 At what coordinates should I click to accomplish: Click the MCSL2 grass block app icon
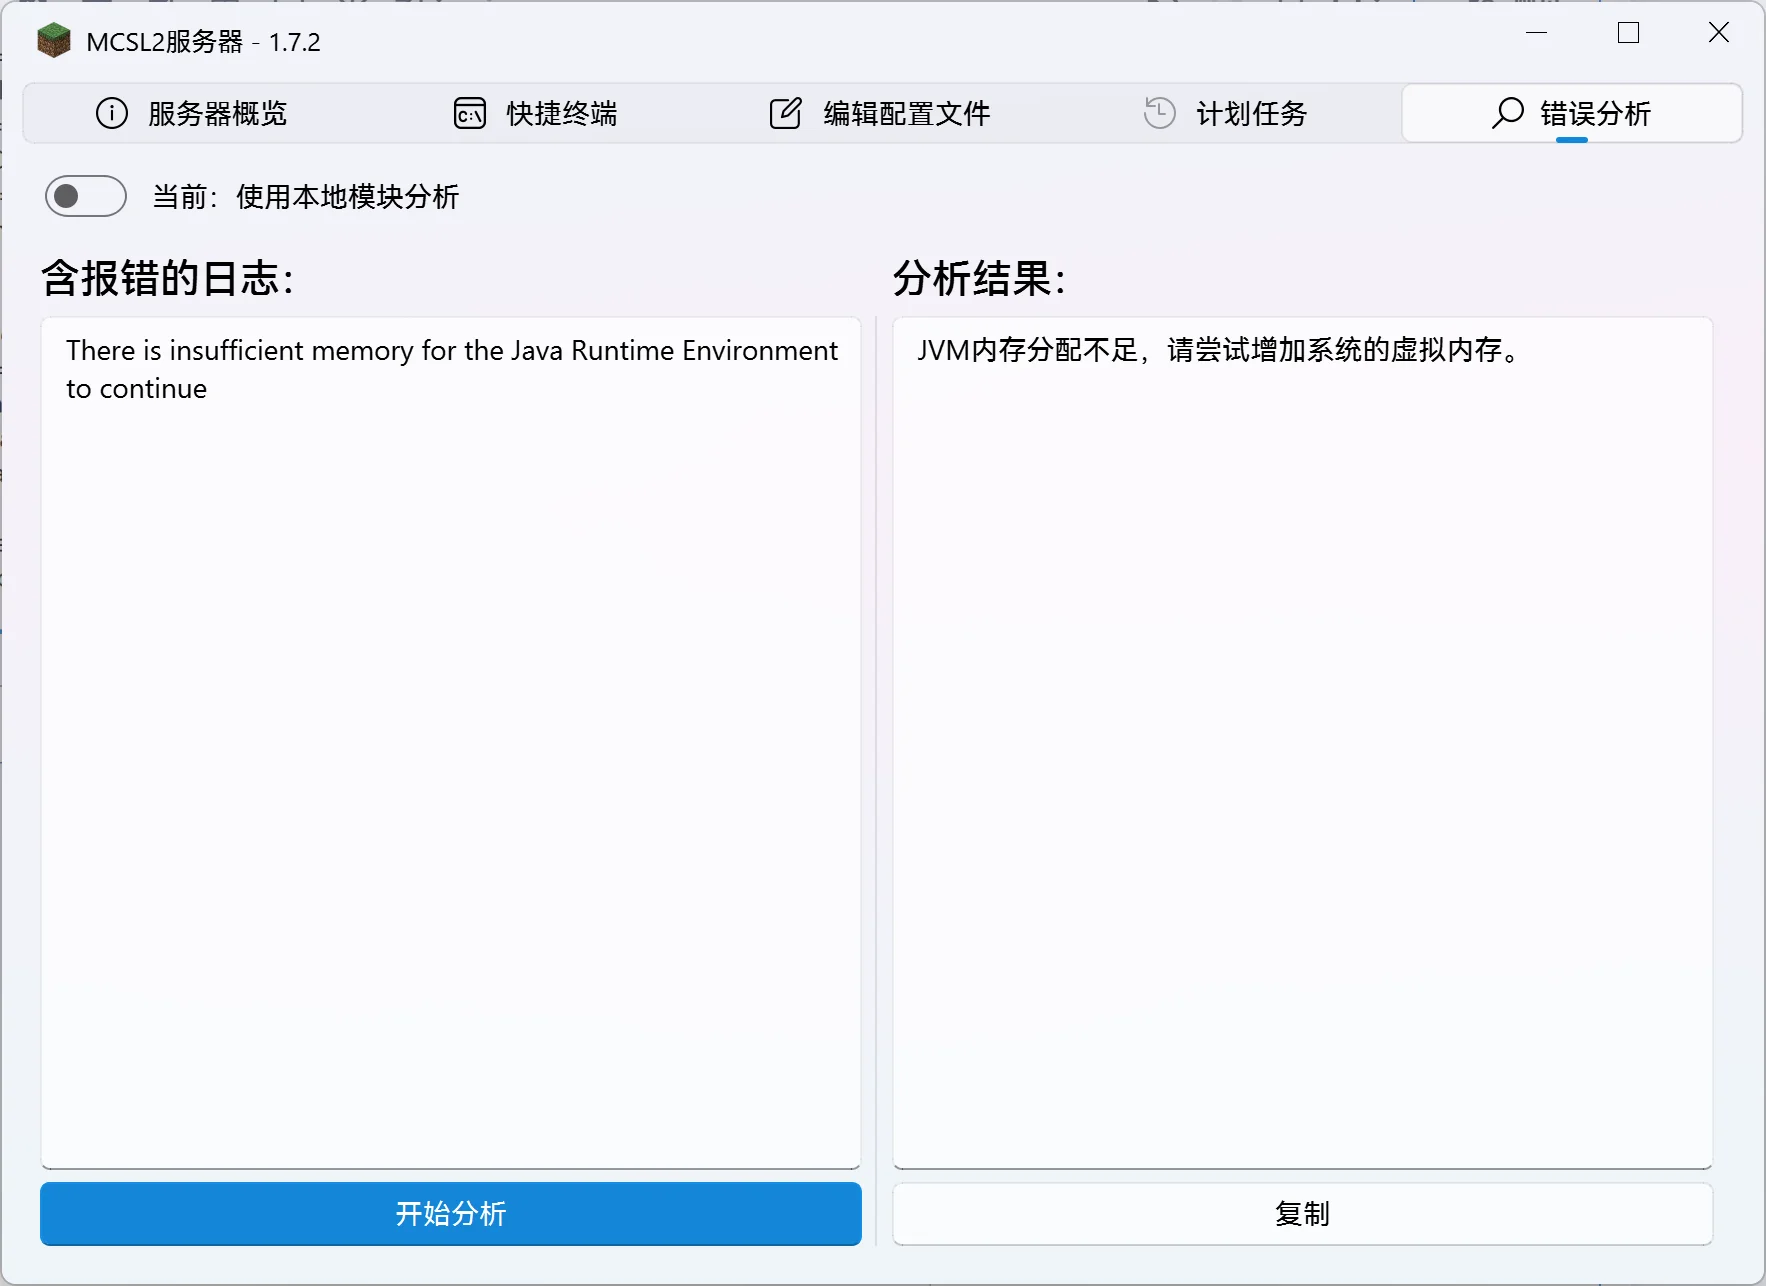[x=53, y=40]
